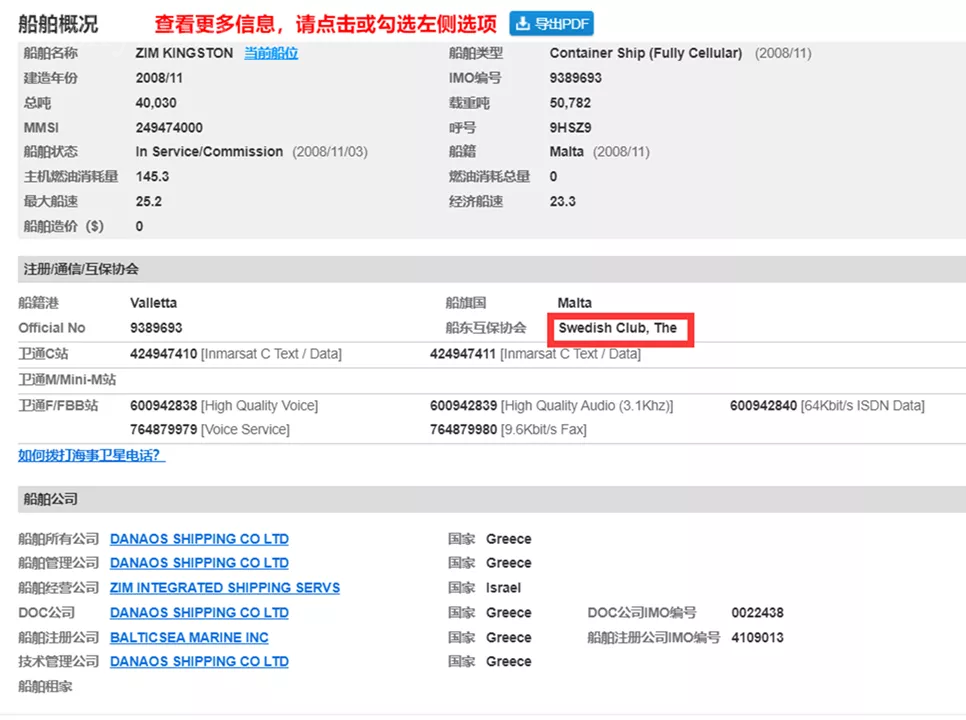
Task: Select registered company IMO number 4109013
Action: click(757, 637)
